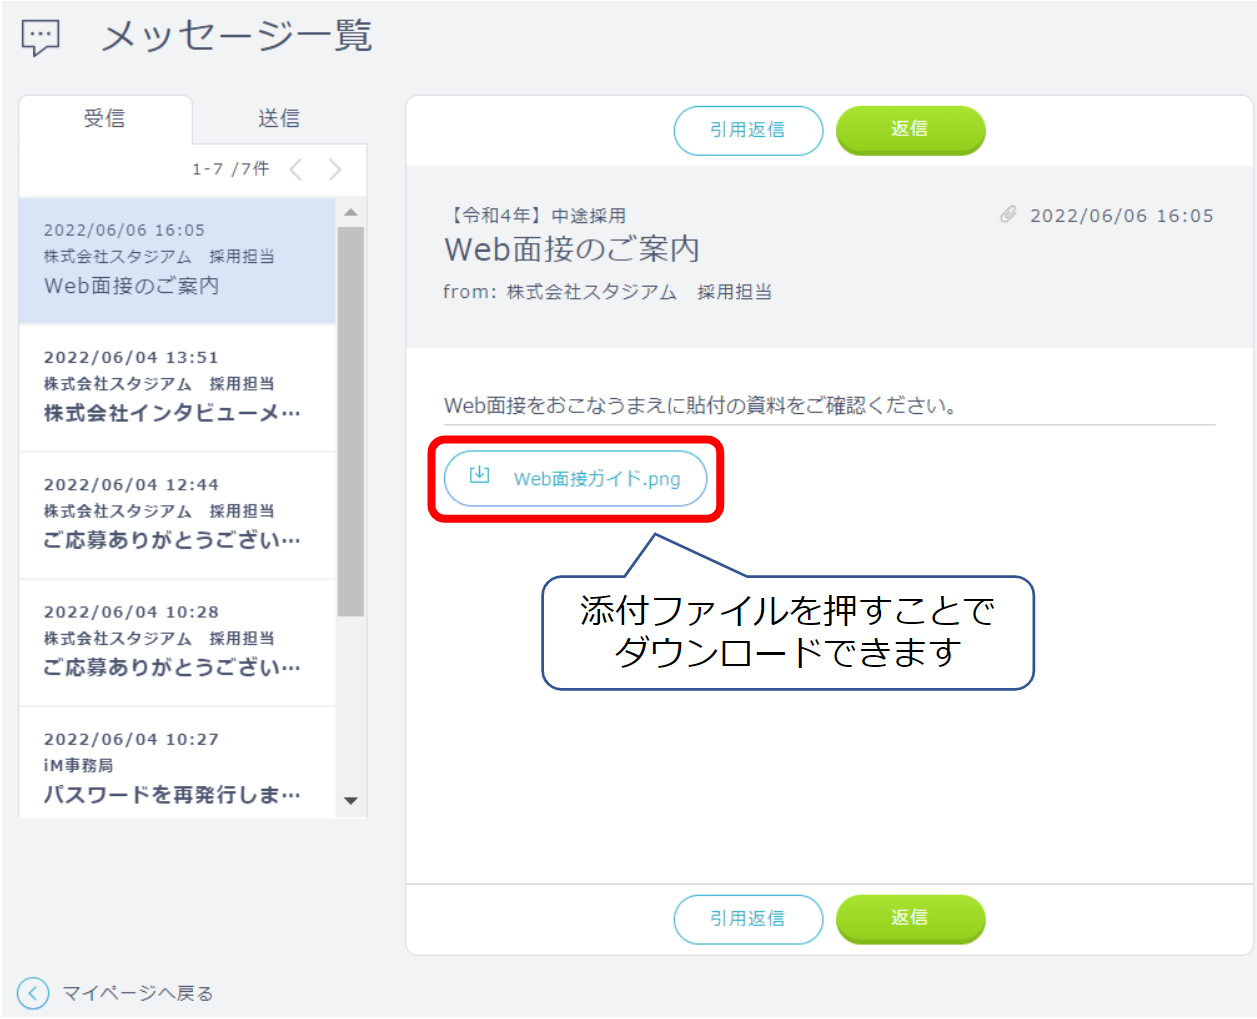
Task: Click the message list scroll up arrow
Action: click(351, 212)
